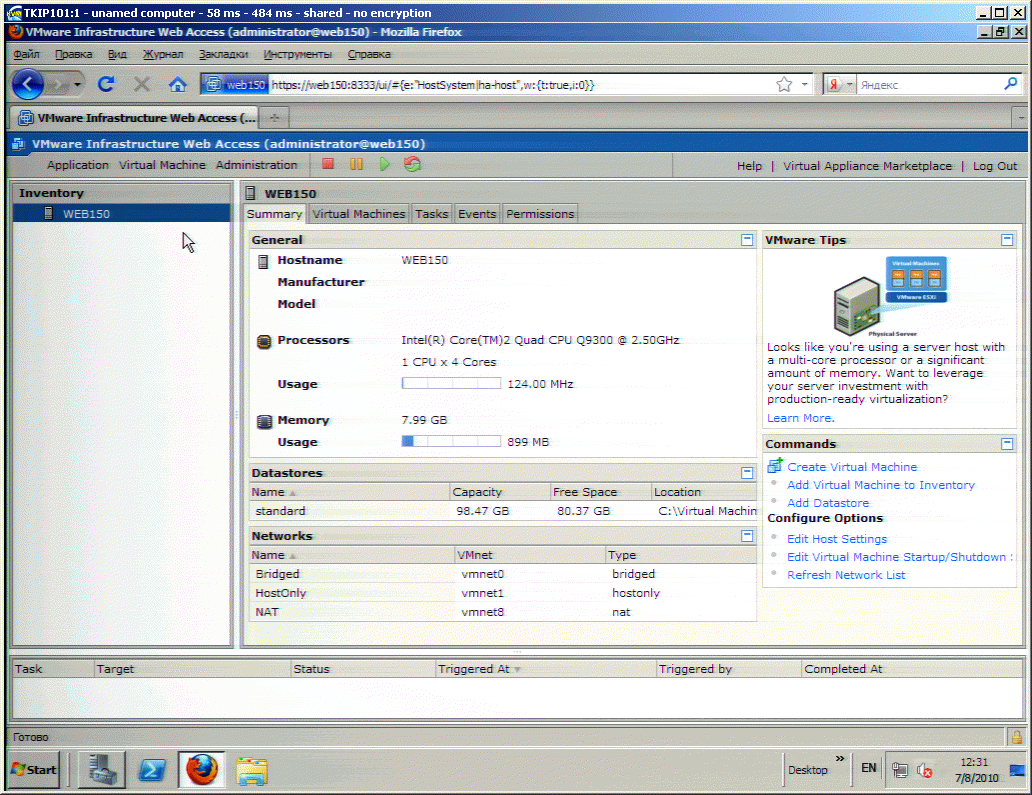
Task: Launch PowerShell from the taskbar
Action: 151,769
